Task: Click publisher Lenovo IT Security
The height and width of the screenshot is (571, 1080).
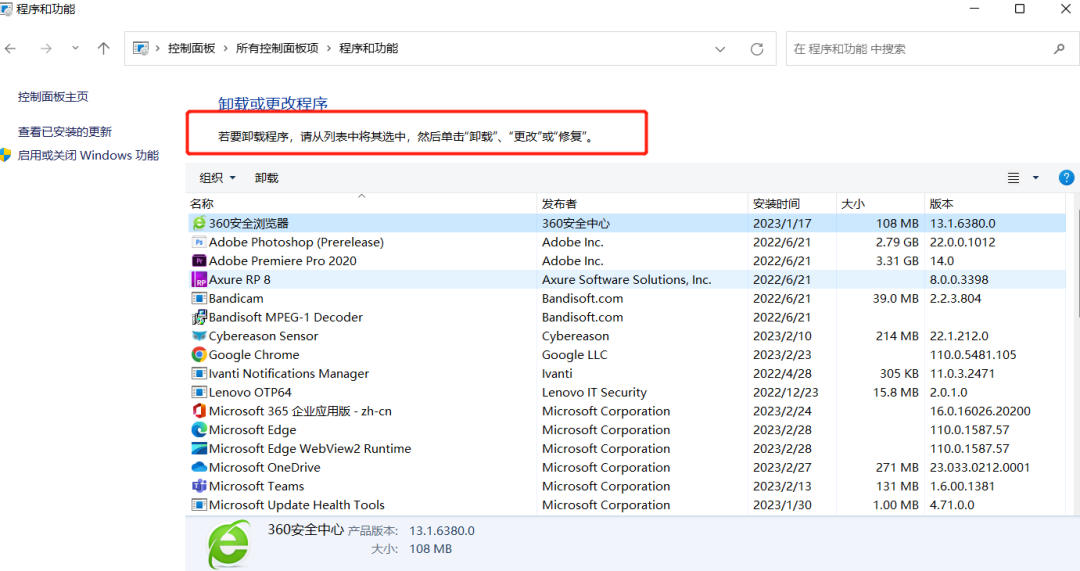Action: coord(594,393)
